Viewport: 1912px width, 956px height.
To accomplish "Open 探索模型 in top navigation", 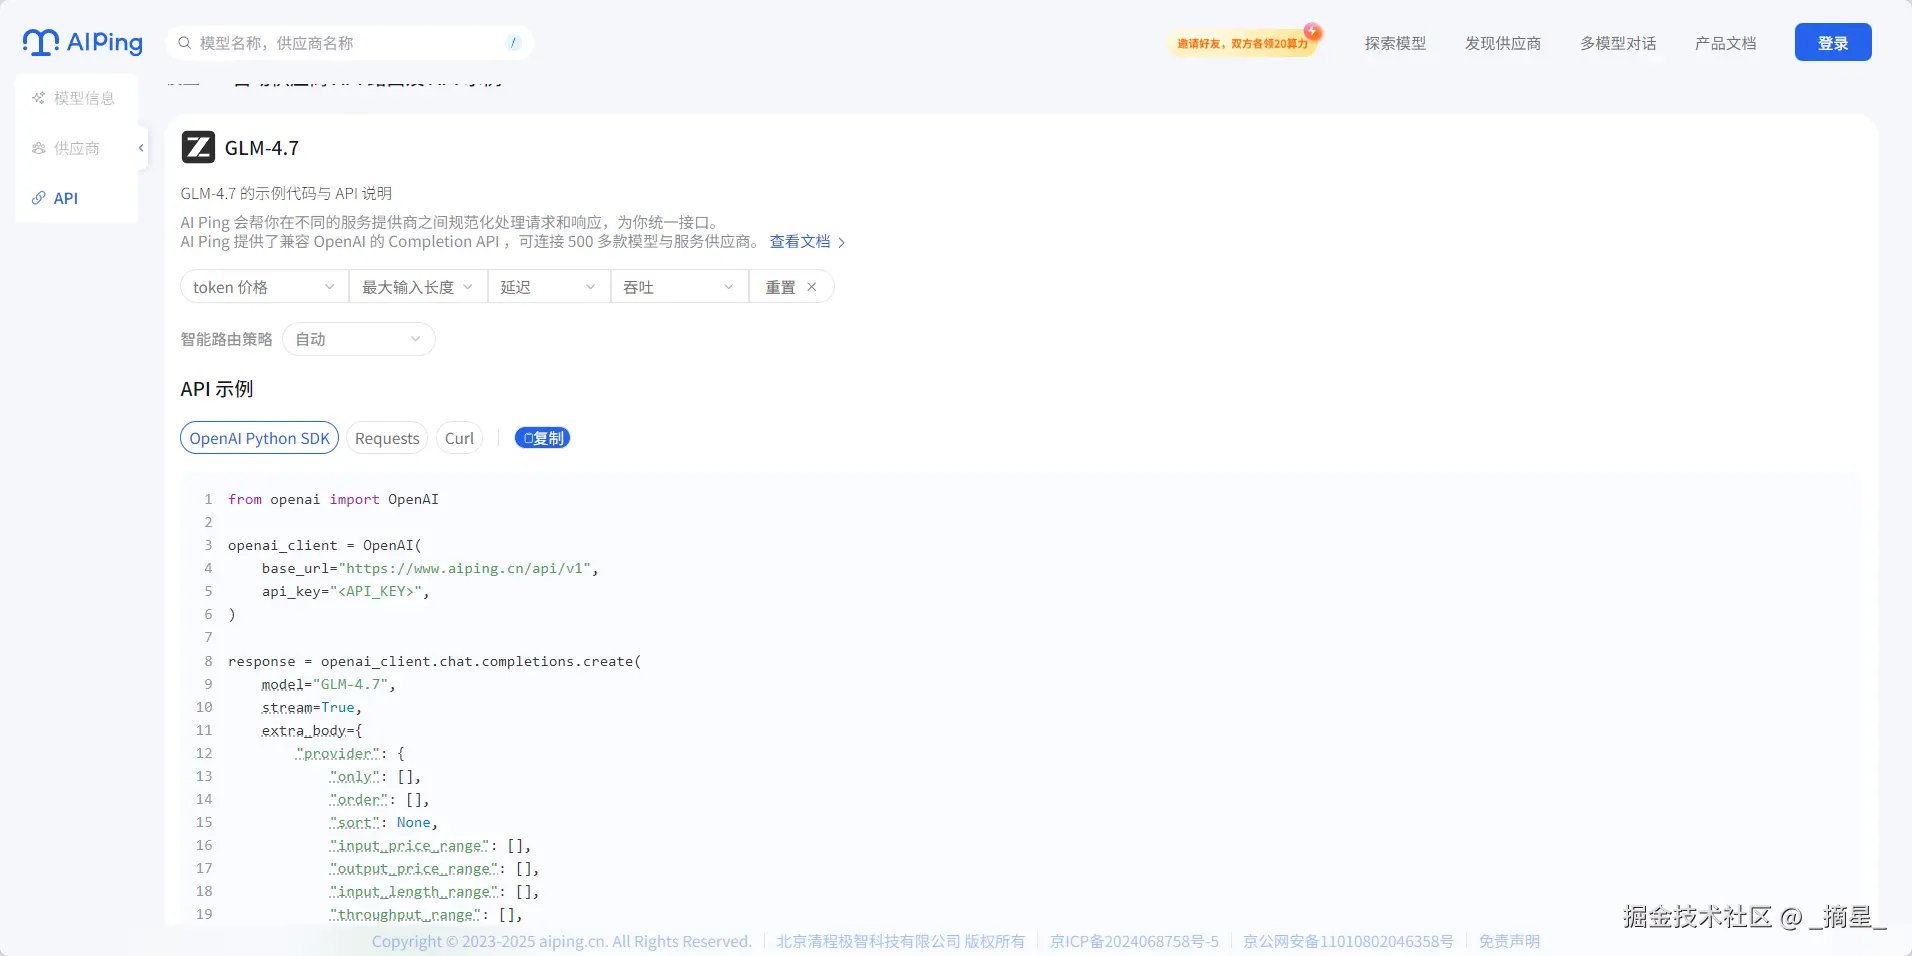I will click(1395, 43).
